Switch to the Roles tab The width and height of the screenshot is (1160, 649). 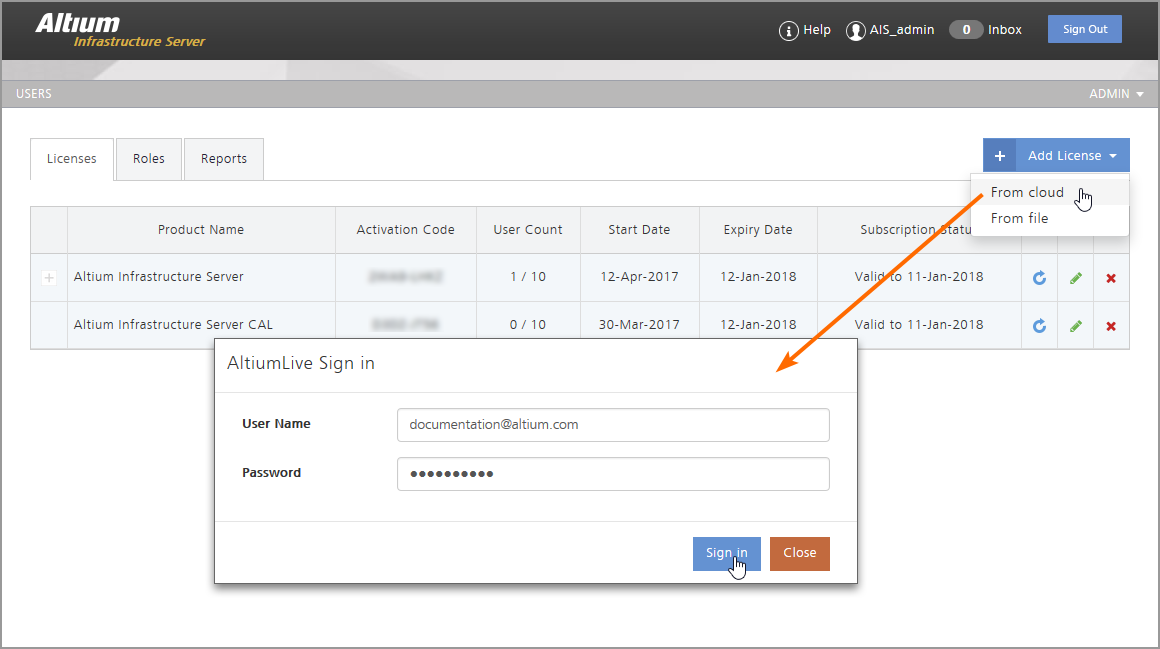(x=149, y=159)
